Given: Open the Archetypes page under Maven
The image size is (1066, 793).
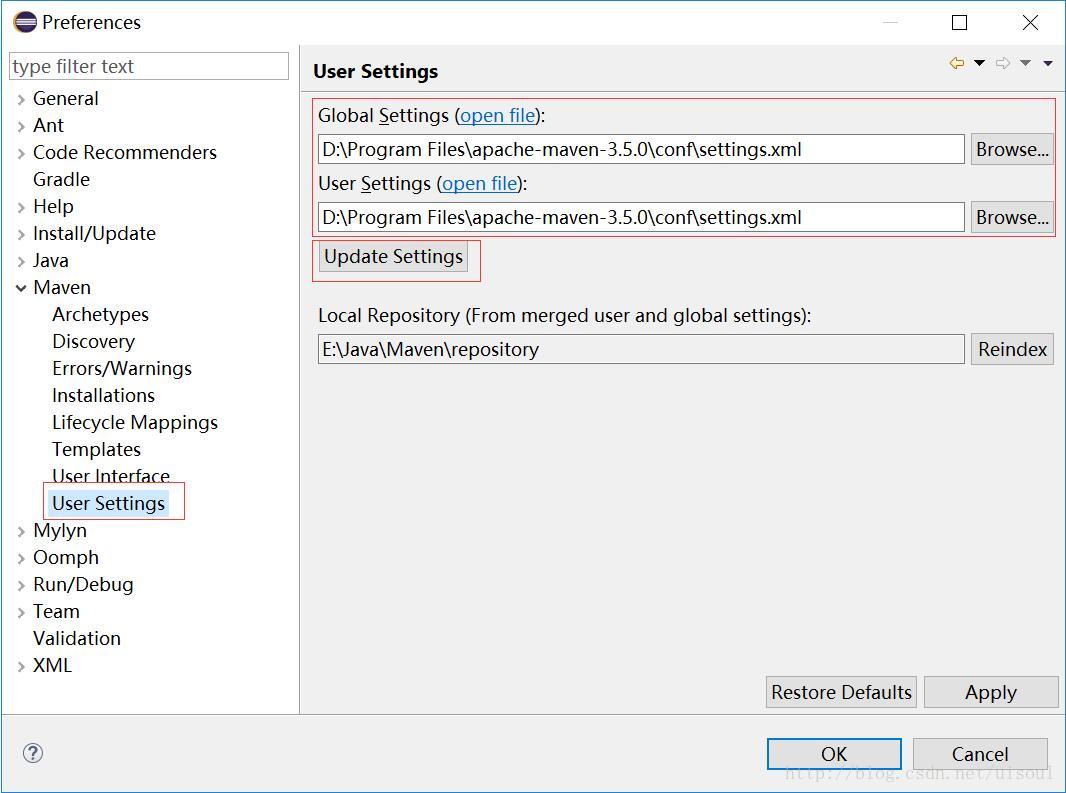Looking at the screenshot, I should (101, 314).
